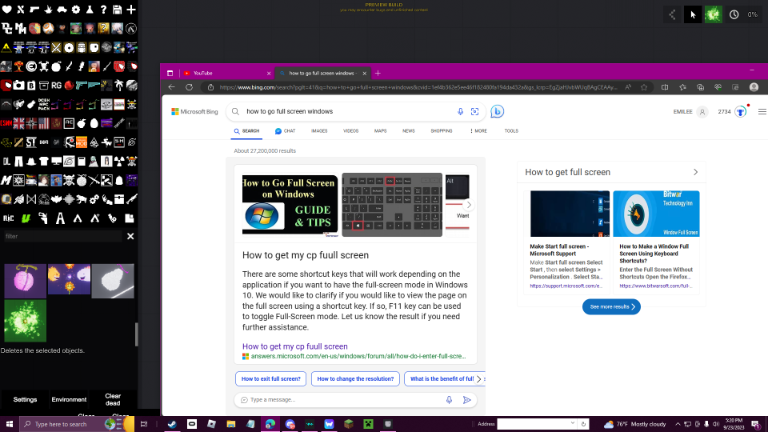Viewport: 768px width, 432px height.
Task: Clear the filter box with X
Action: point(130,236)
